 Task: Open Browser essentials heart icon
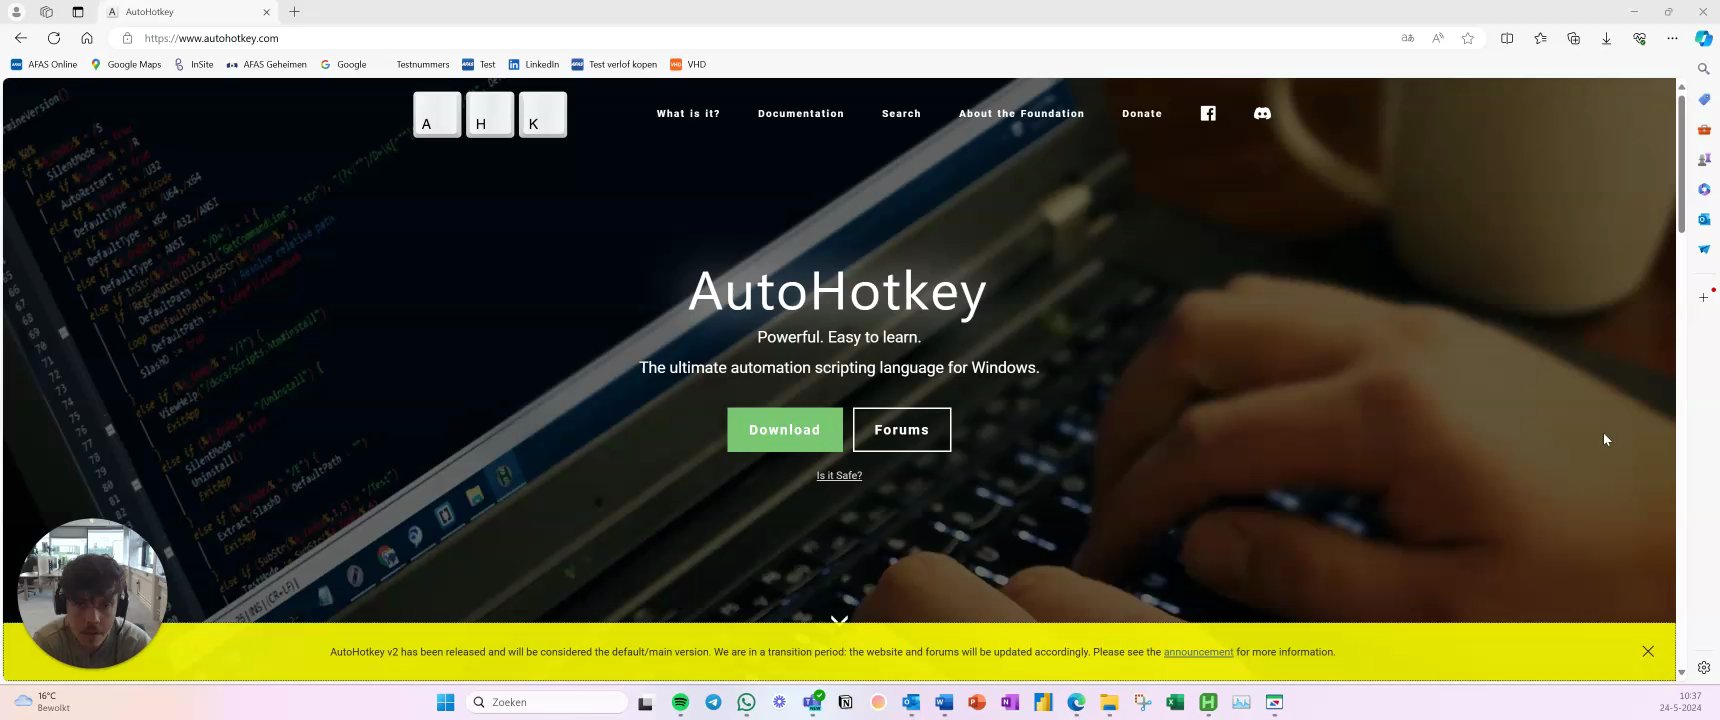coord(1639,38)
